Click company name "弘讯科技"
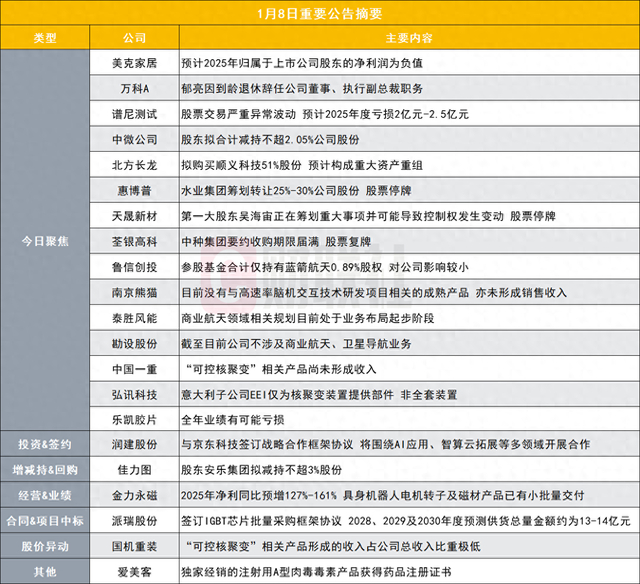This screenshot has height=584, width=640. (134, 395)
